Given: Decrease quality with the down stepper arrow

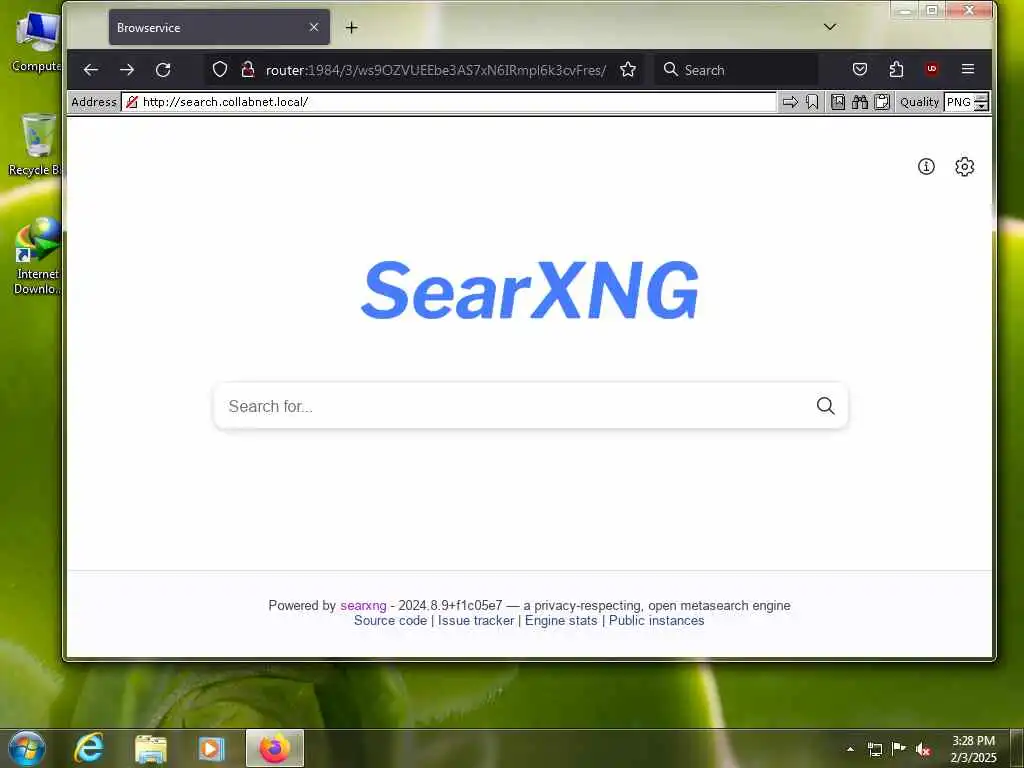Looking at the screenshot, I should (x=981, y=106).
